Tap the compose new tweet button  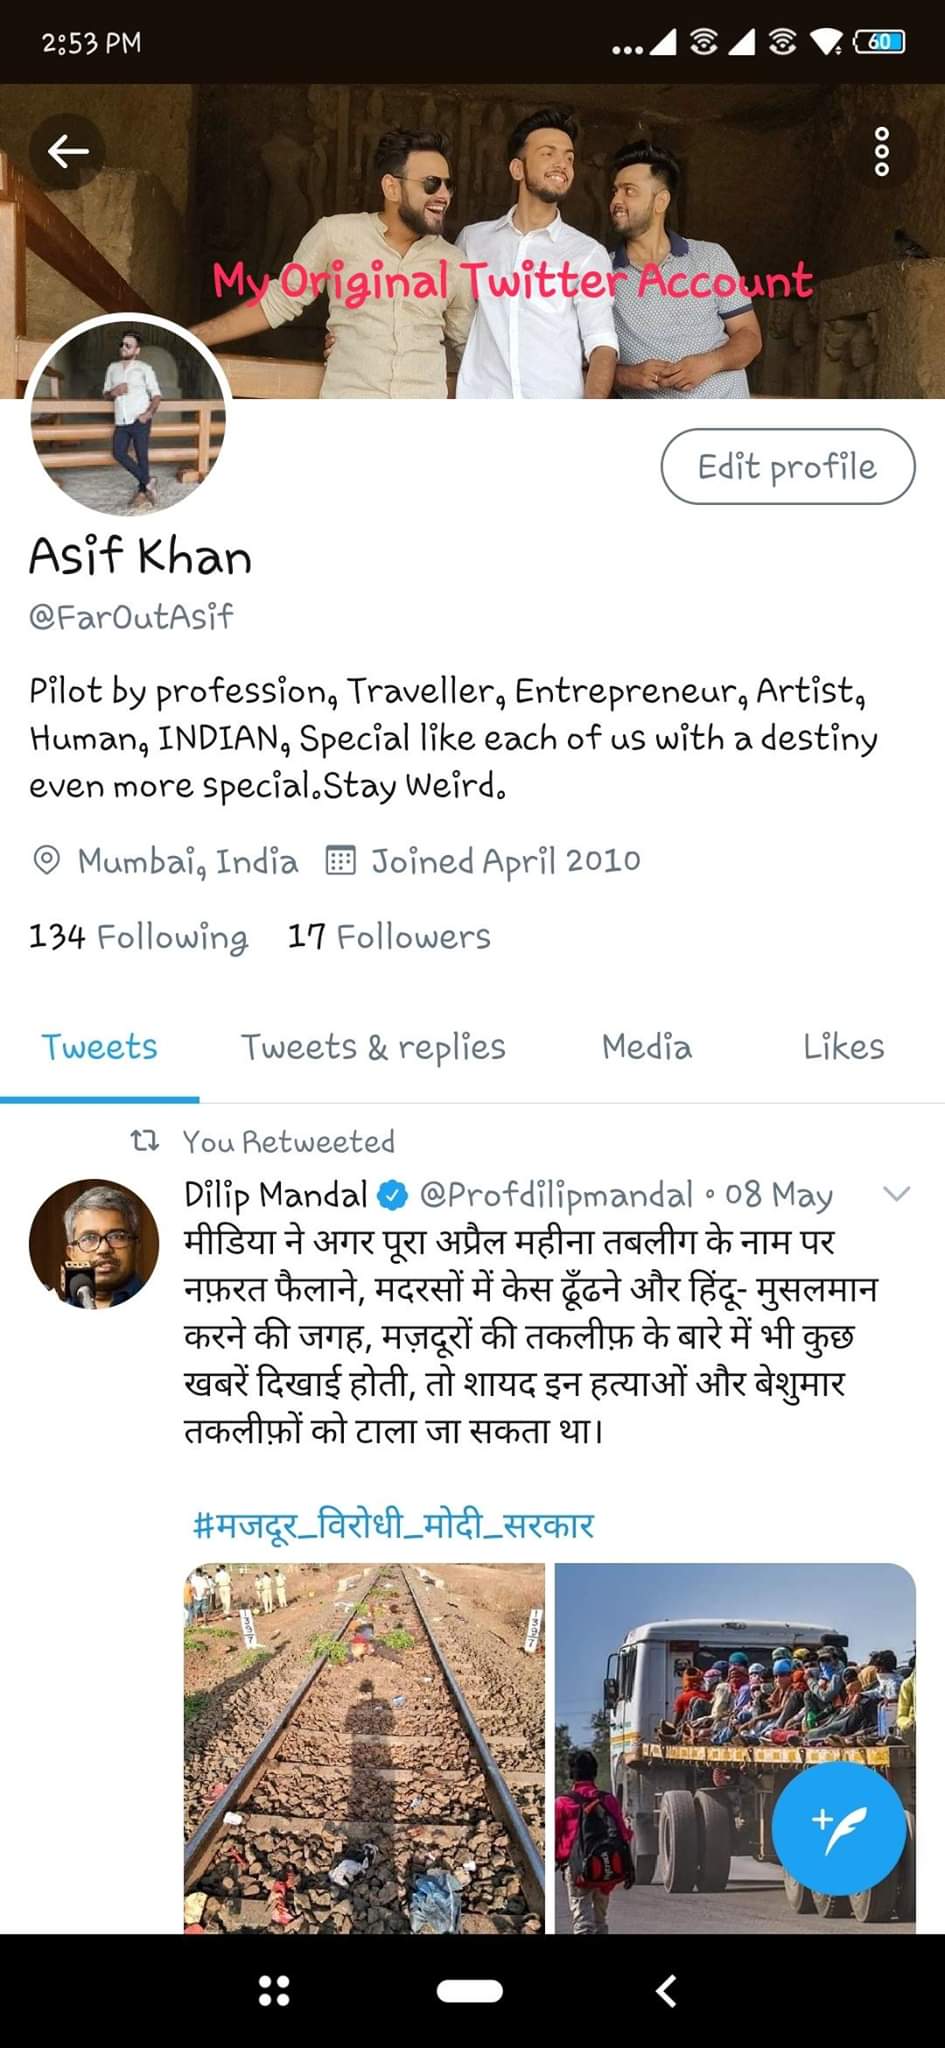click(x=838, y=1830)
